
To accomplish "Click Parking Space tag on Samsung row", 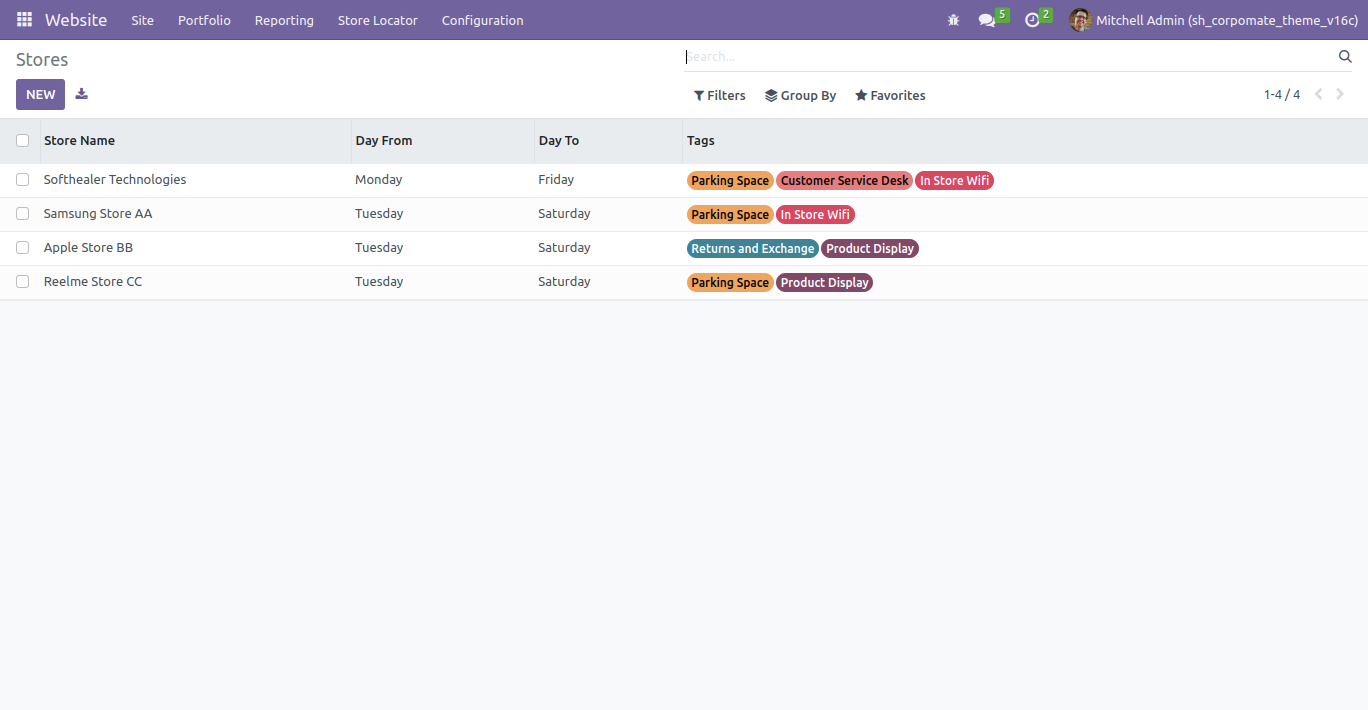I will [x=730, y=215].
